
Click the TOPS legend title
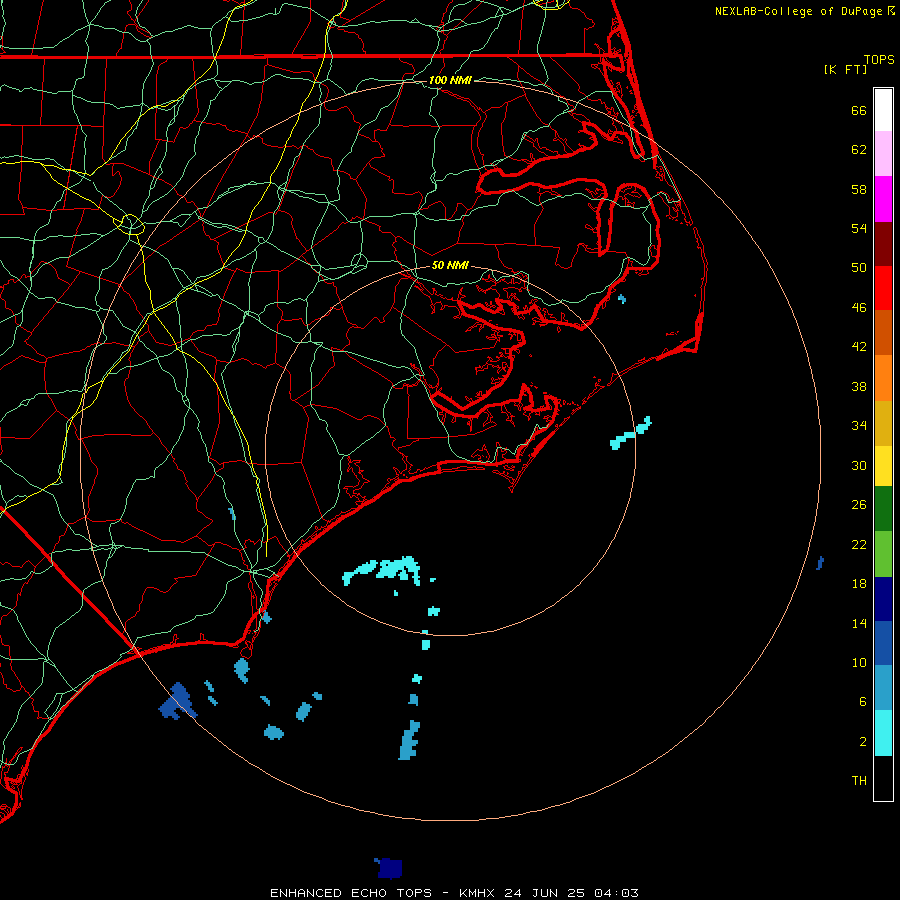(879, 59)
